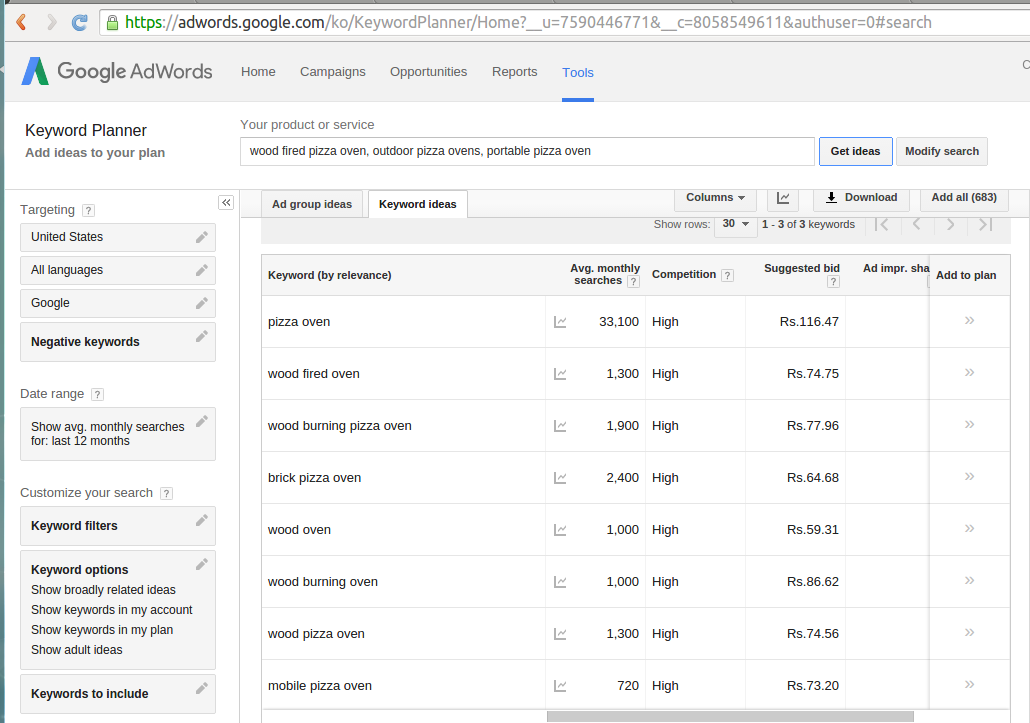Show trend chart for wood oven
Image resolution: width=1030 pixels, height=723 pixels.
tap(560, 530)
